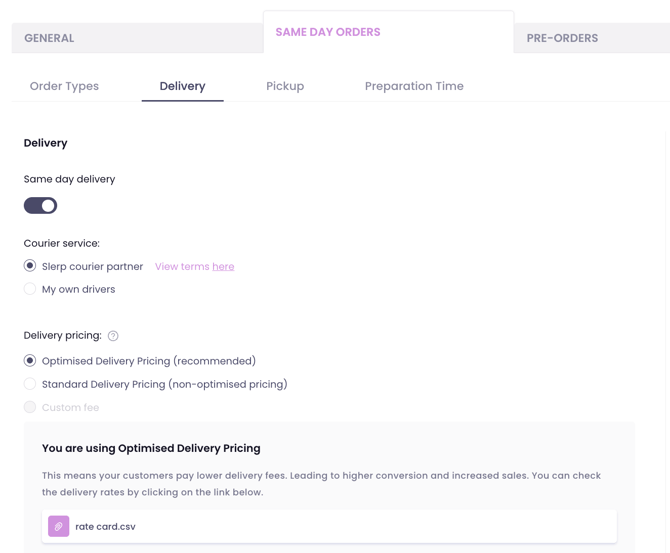Open the rate card.csv file name

point(105,526)
